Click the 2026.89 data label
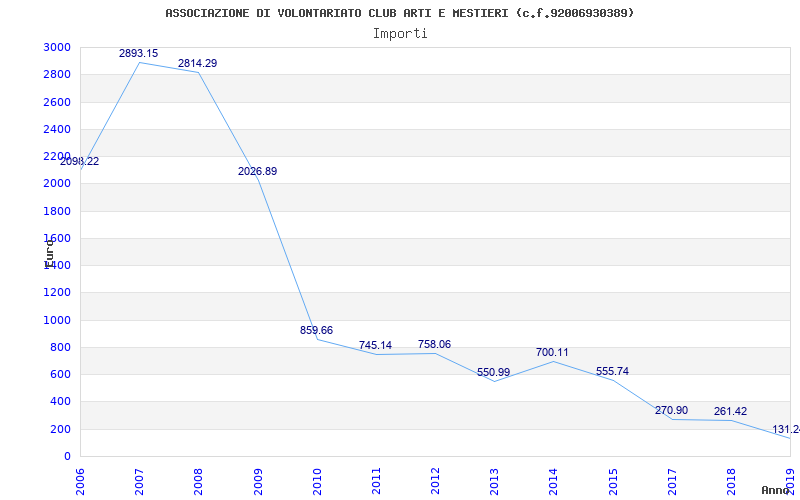 pos(258,171)
